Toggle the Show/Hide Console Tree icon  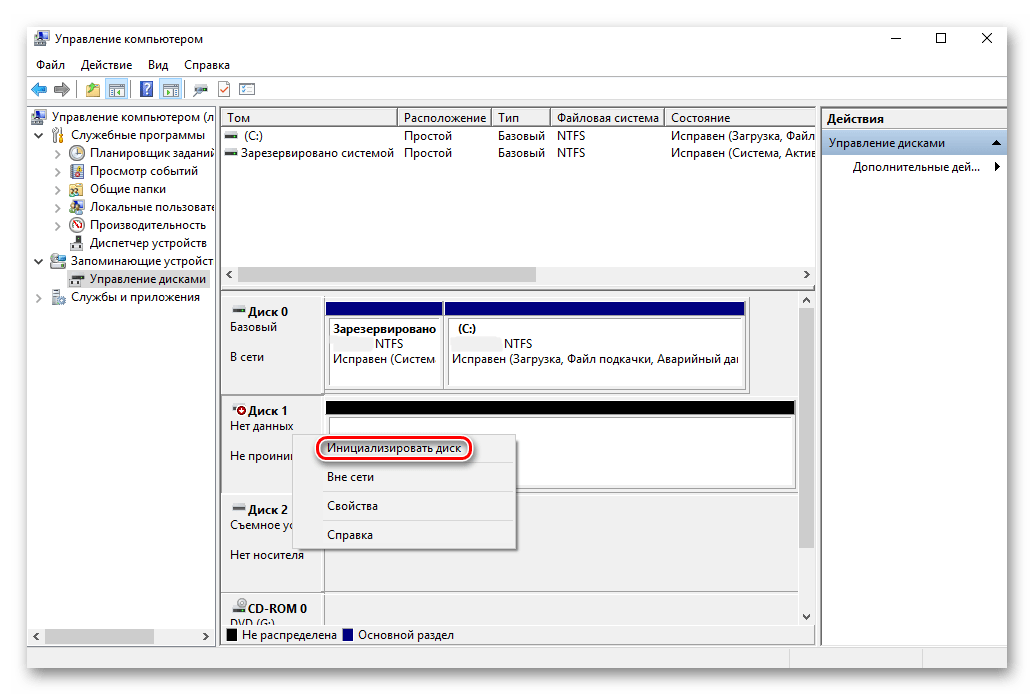tap(117, 89)
